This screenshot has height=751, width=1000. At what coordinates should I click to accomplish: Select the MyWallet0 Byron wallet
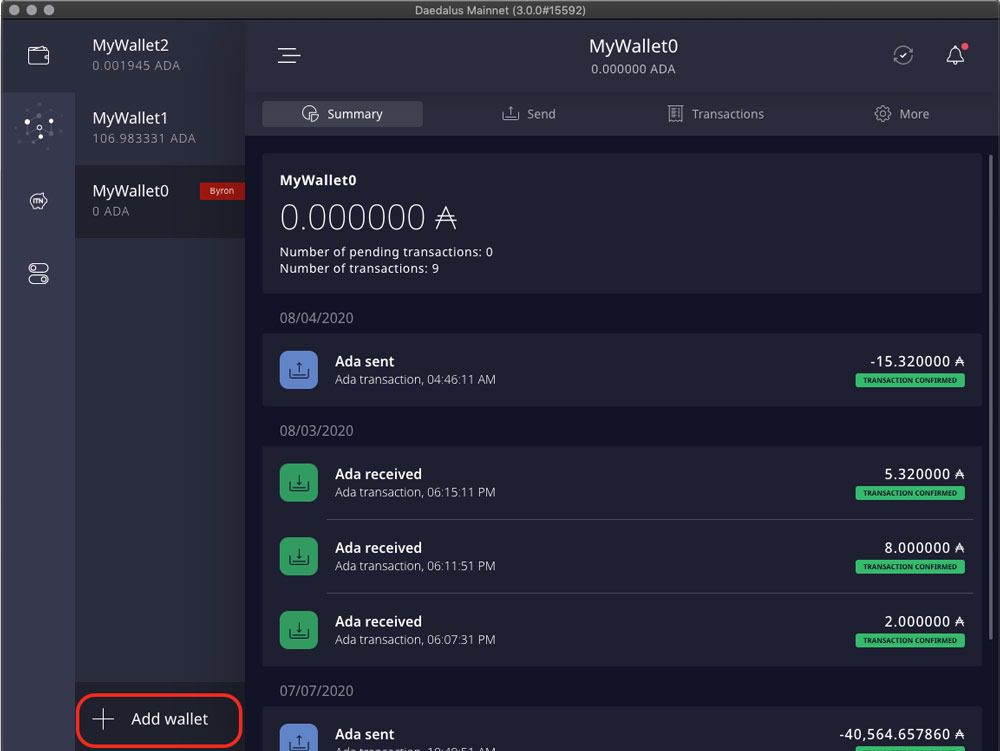pos(160,201)
